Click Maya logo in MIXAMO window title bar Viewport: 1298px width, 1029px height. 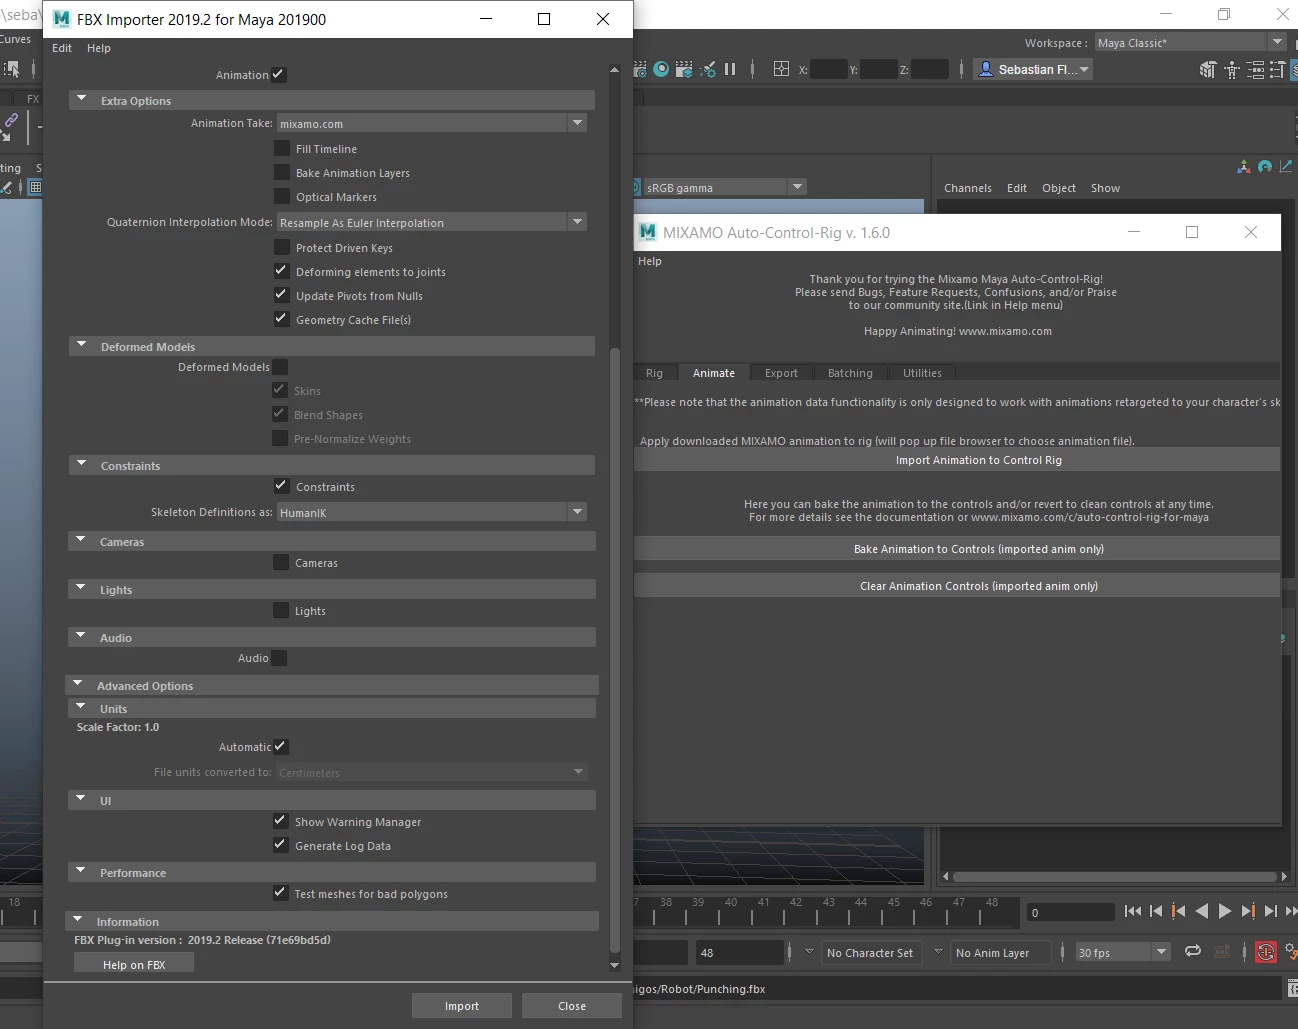point(647,232)
